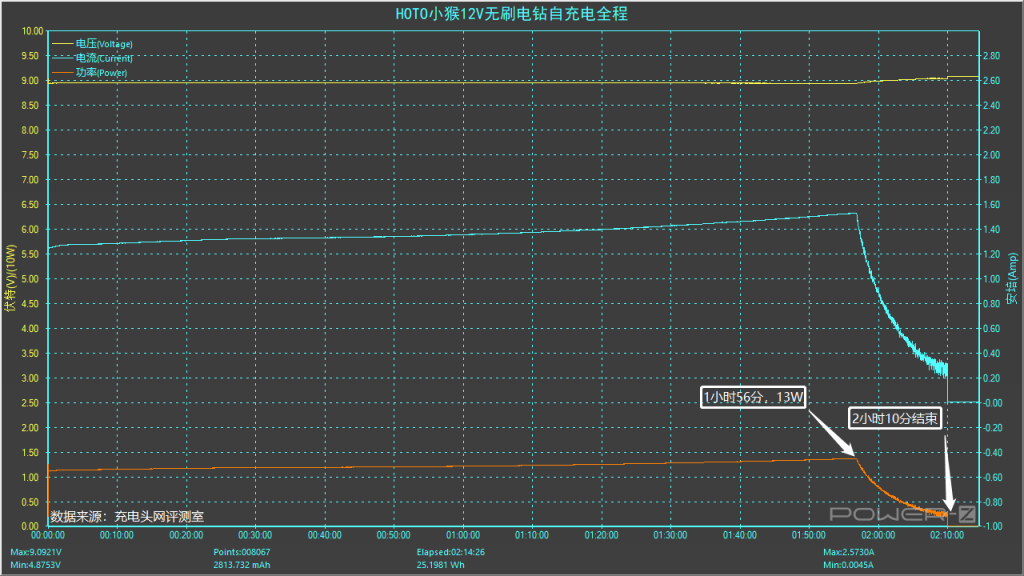Click the 8.50 voltage axis tick
The width and height of the screenshot is (1024, 576).
30,106
